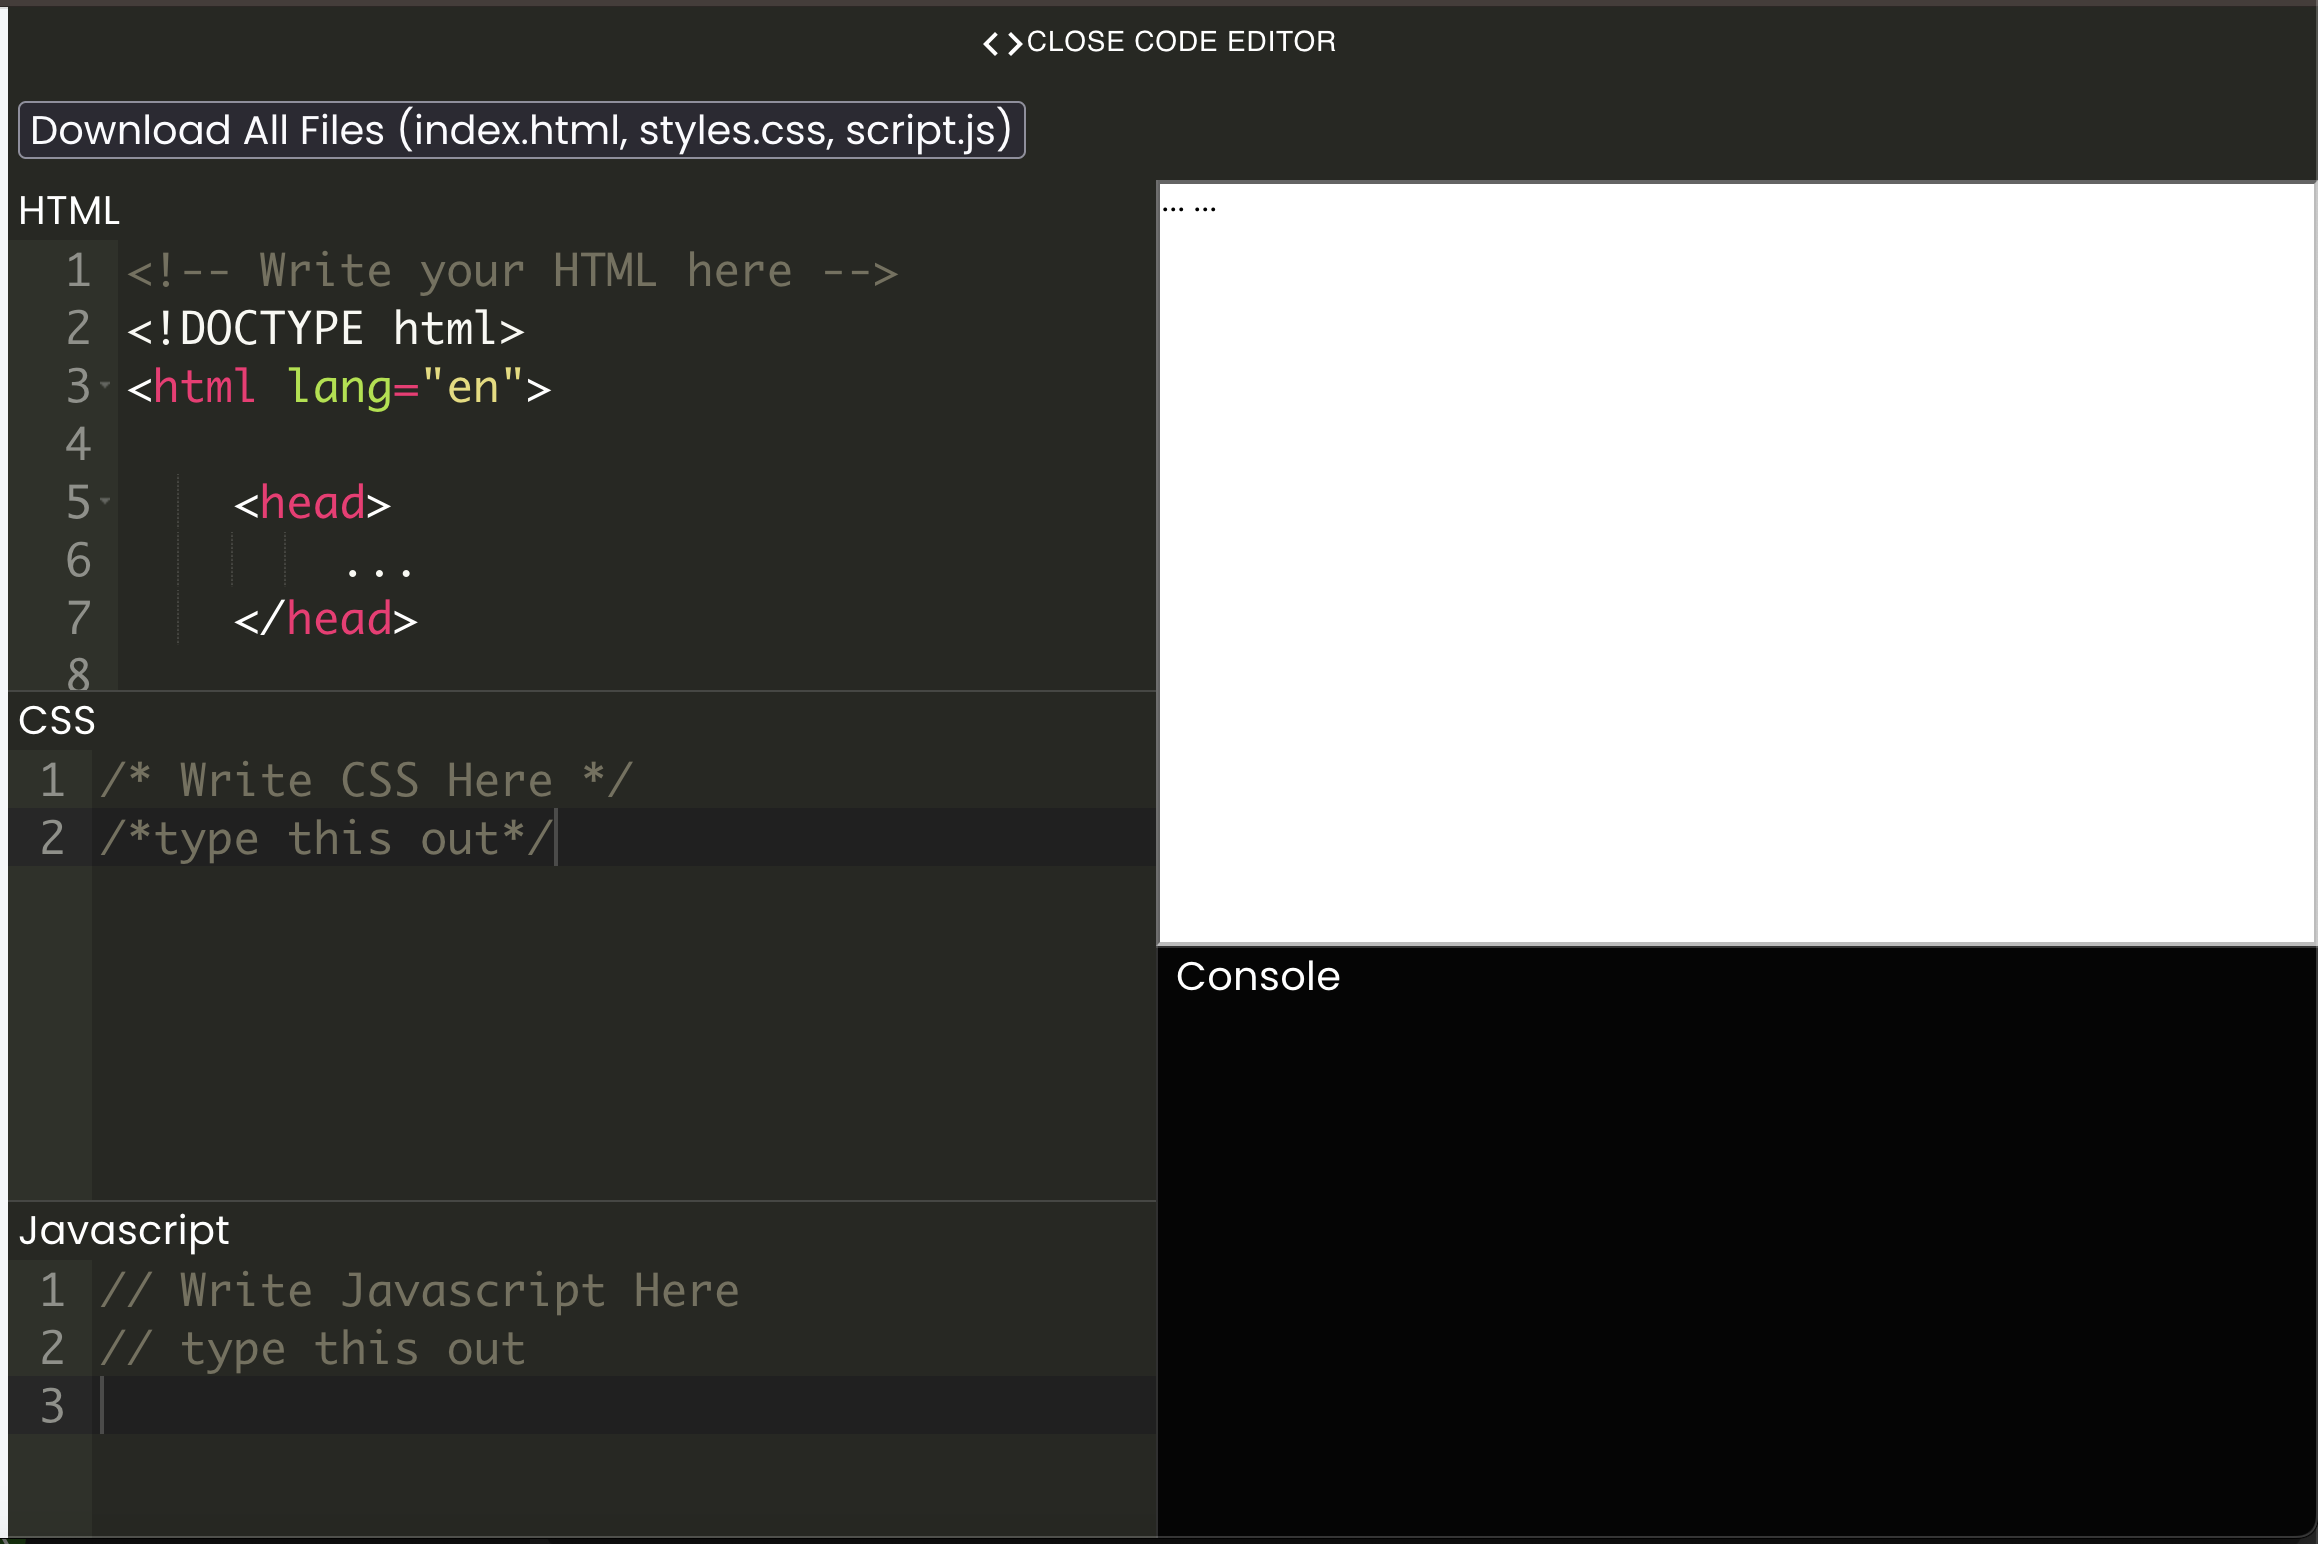This screenshot has height=1544, width=2318.
Task: Click the '// type this out' Javascript line
Action: 312,1348
